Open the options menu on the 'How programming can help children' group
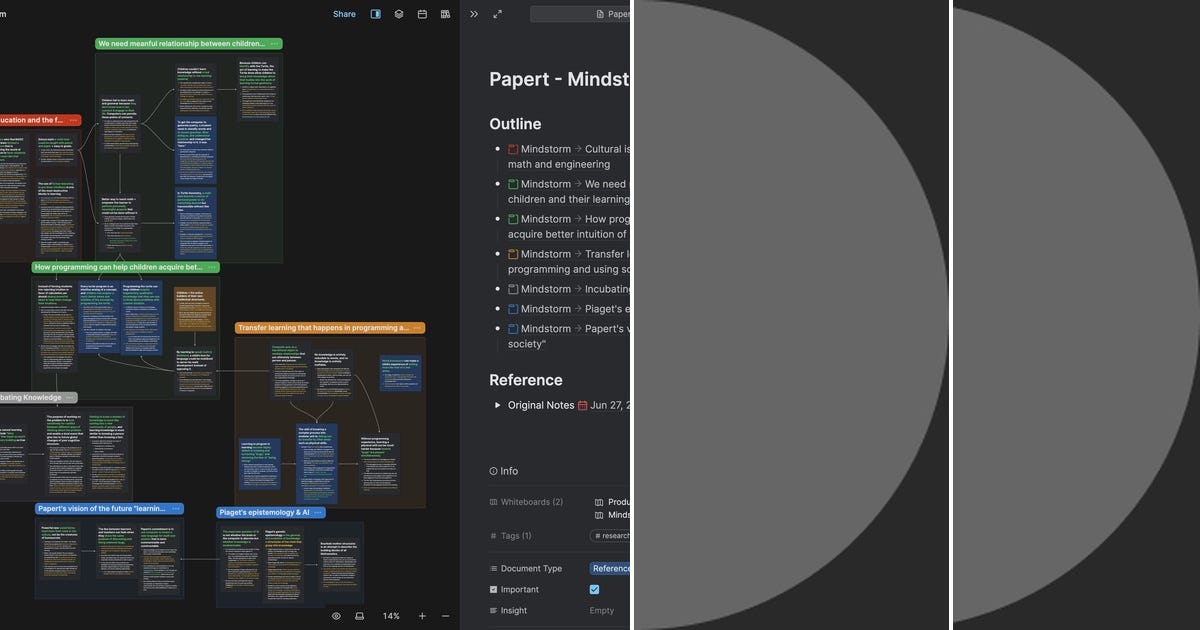The height and width of the screenshot is (630, 1200). 211,267
